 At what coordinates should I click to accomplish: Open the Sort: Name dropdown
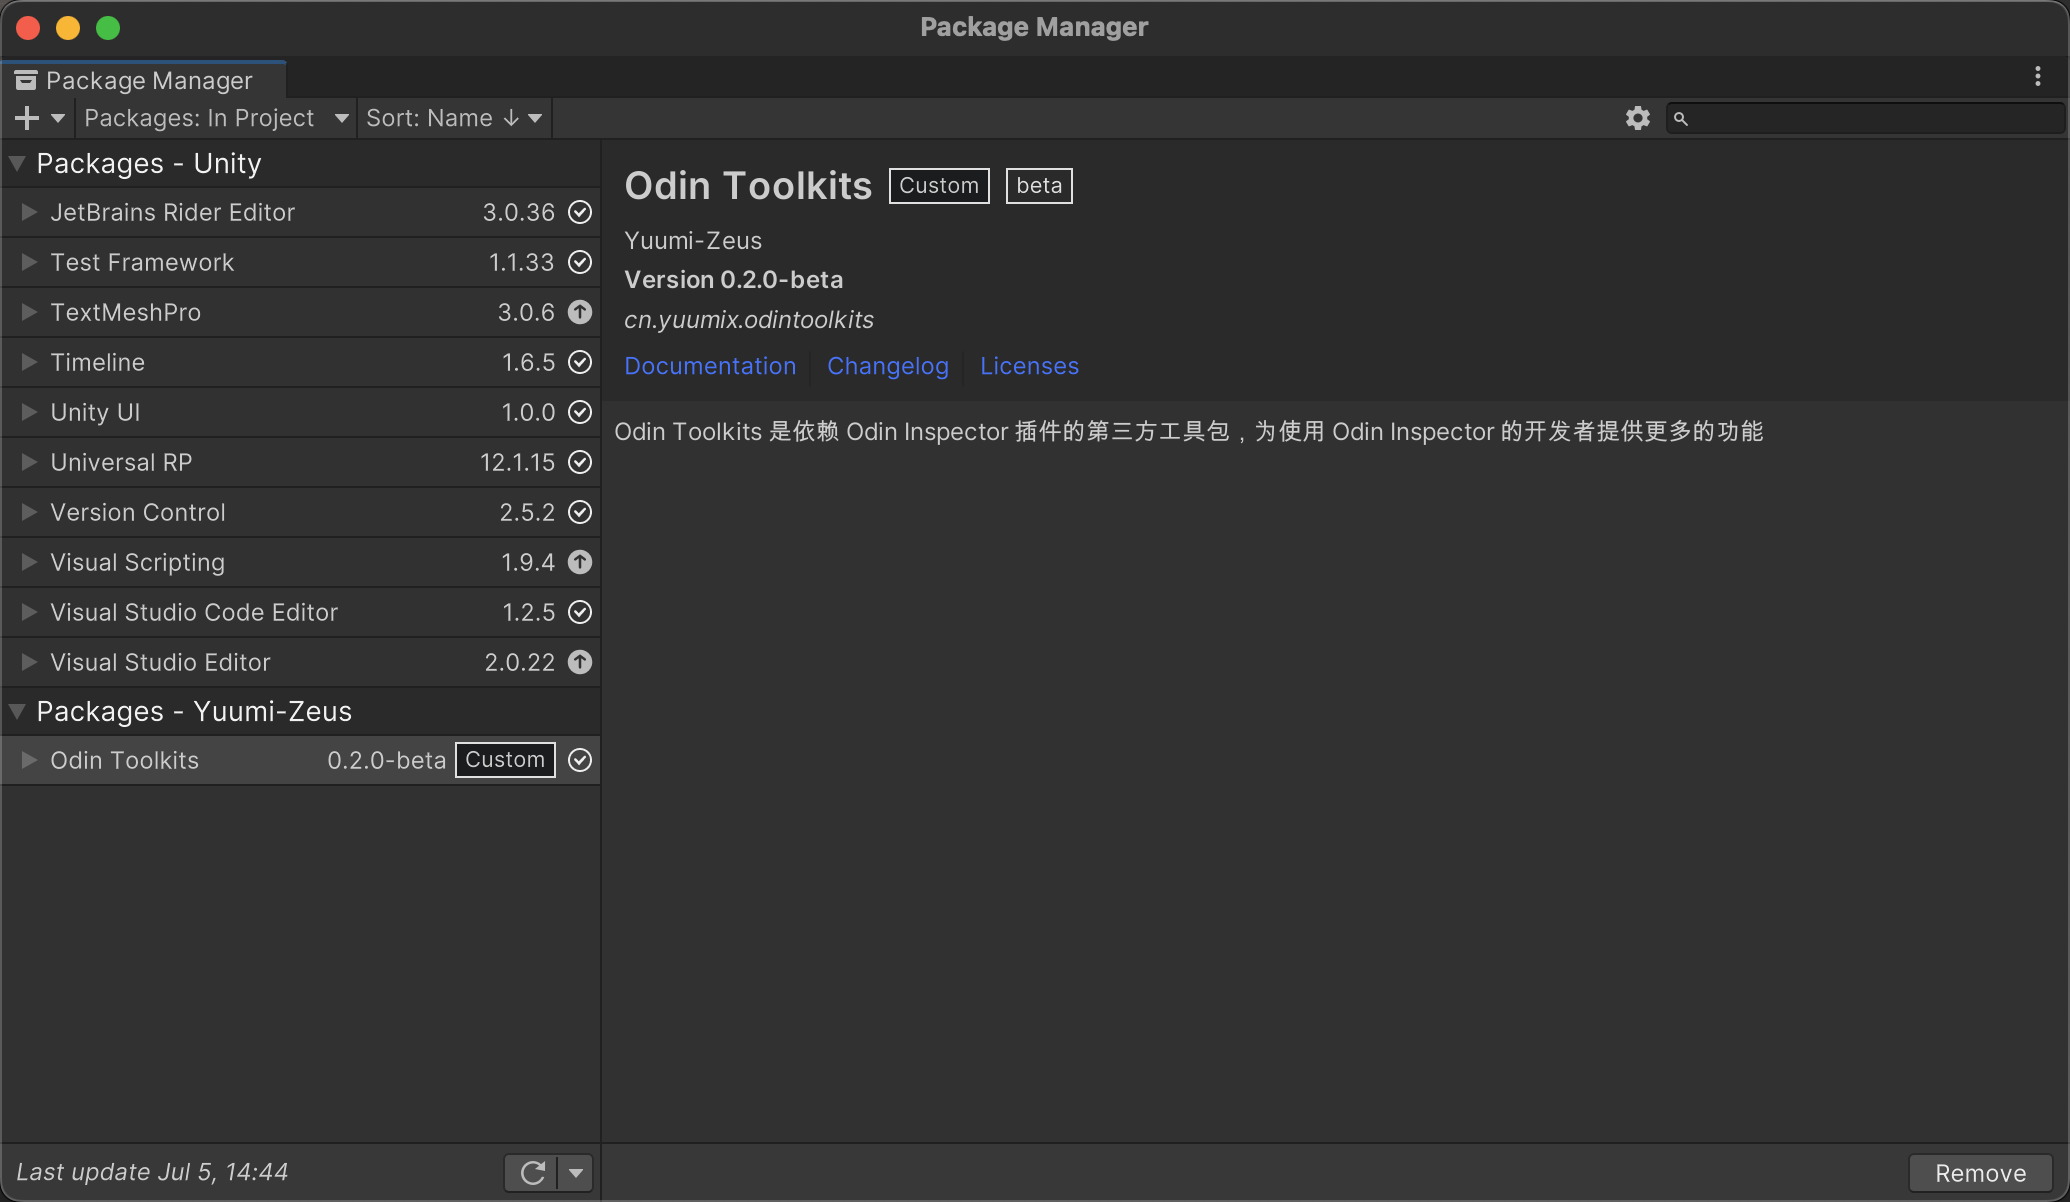[x=454, y=118]
